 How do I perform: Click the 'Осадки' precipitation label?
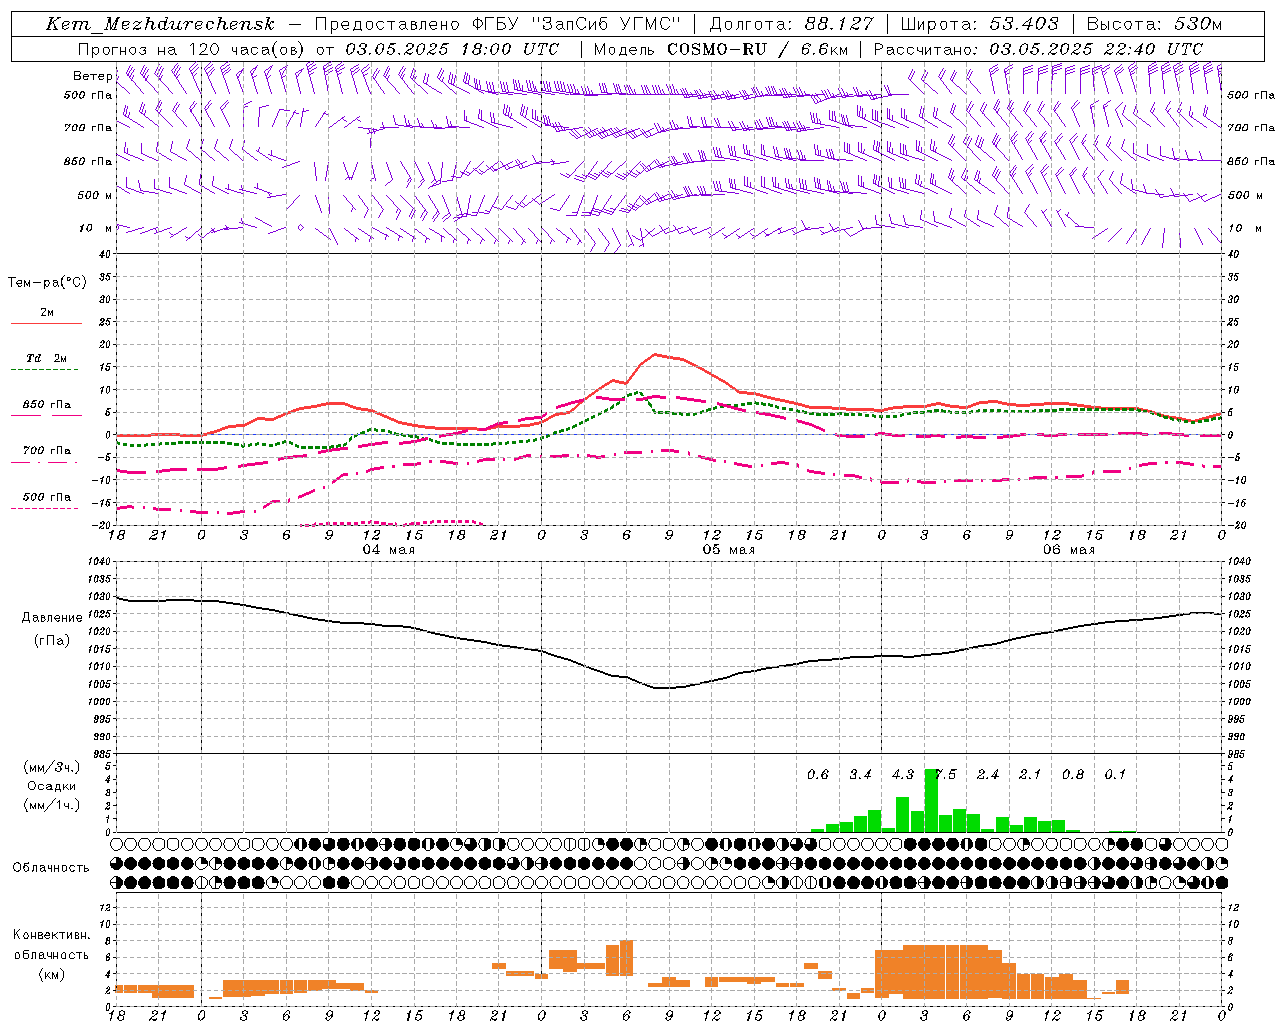52,786
